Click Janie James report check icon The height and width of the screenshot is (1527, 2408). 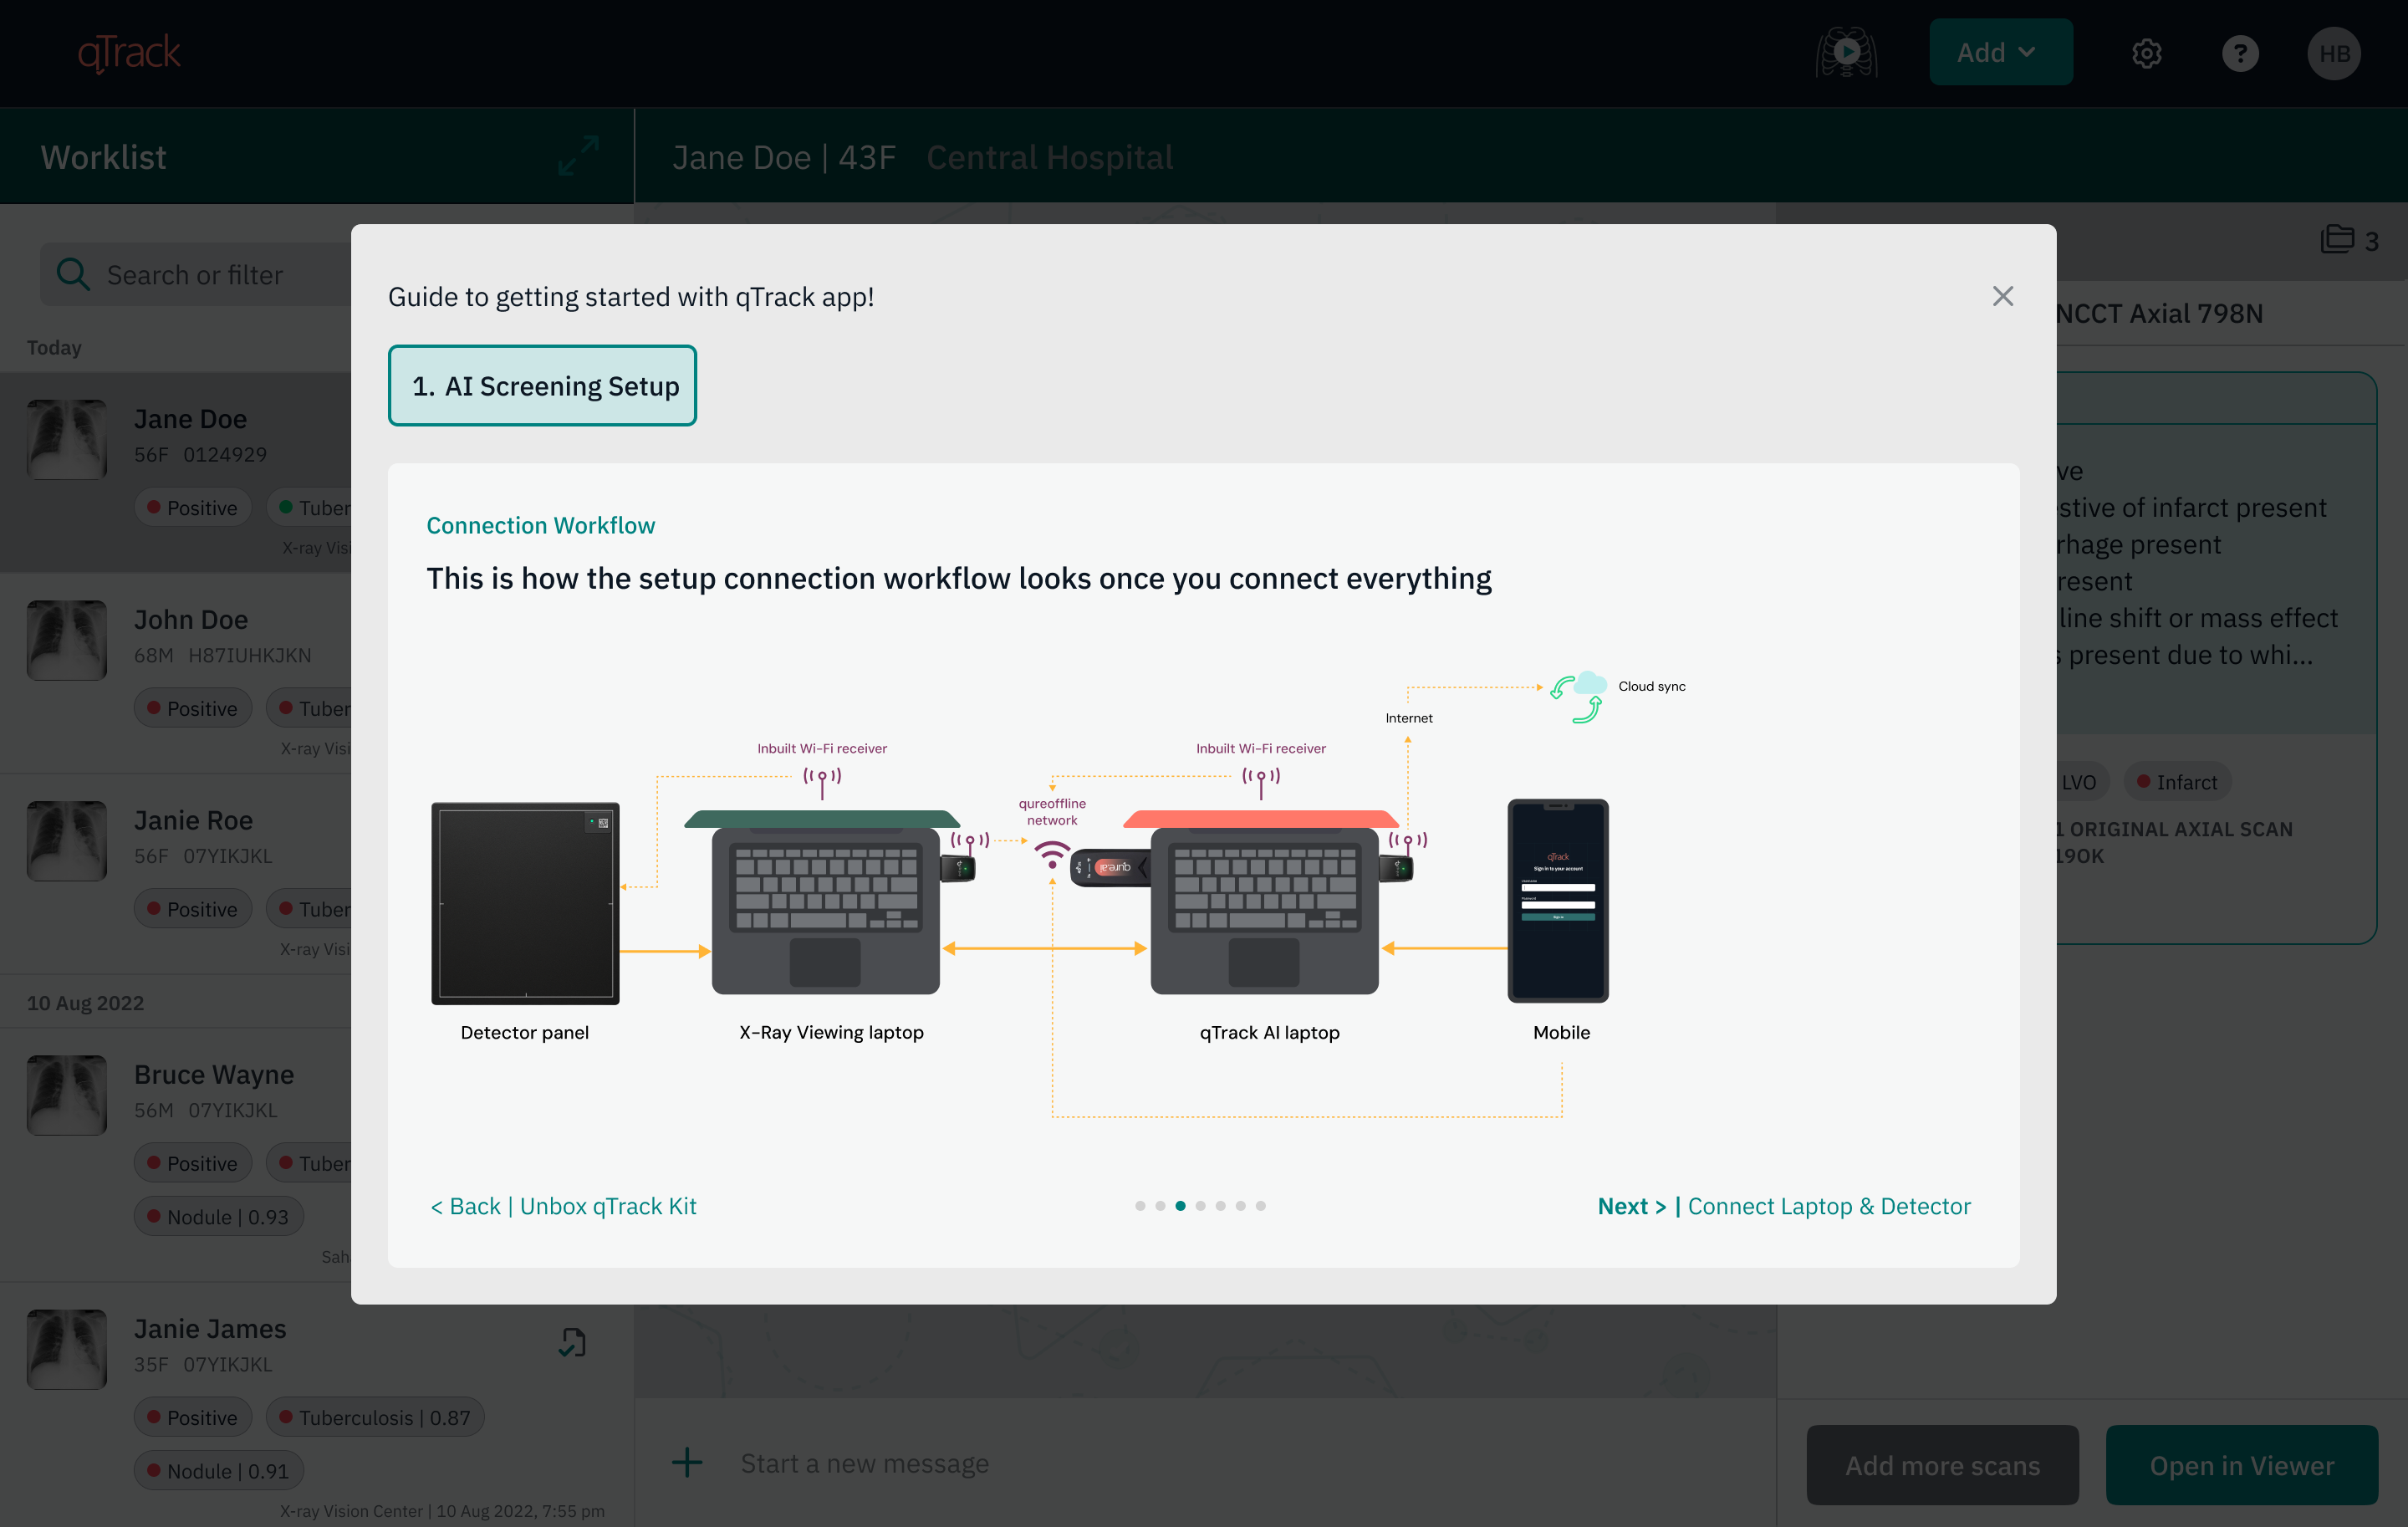[x=572, y=1342]
